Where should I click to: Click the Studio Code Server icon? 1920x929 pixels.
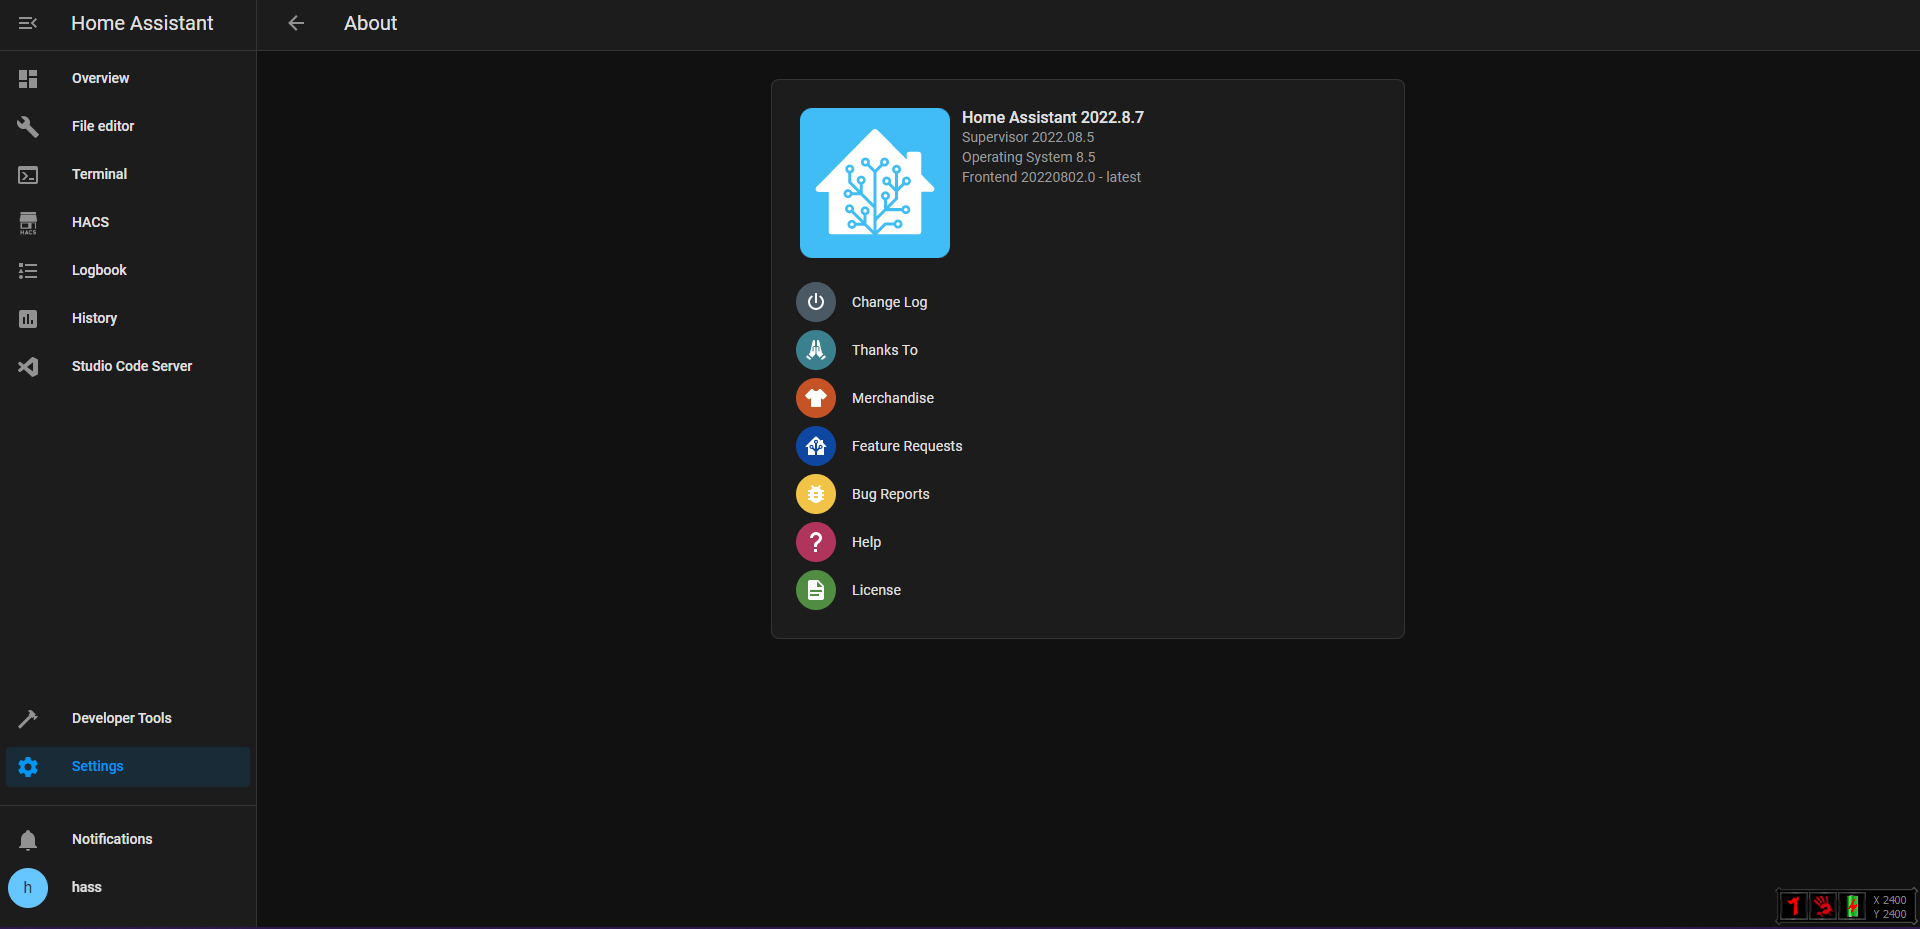[x=28, y=366]
